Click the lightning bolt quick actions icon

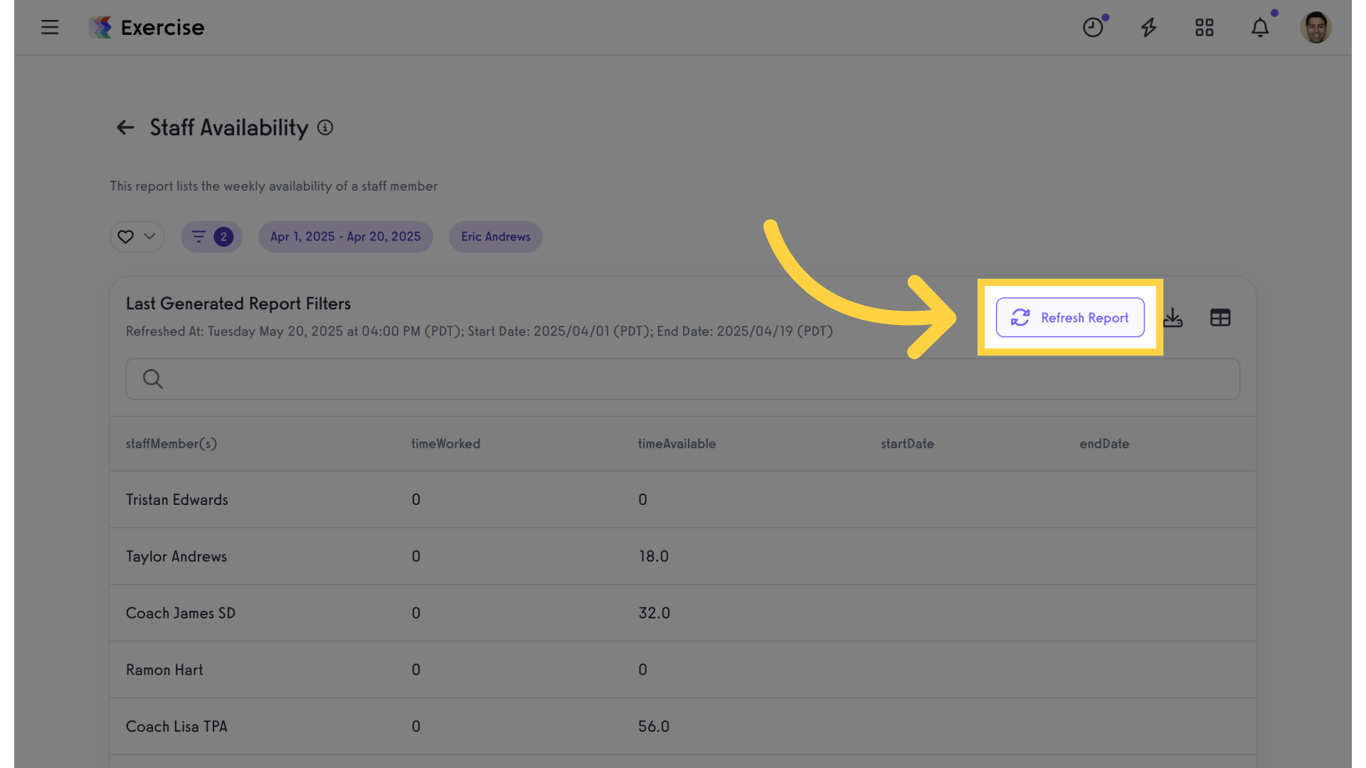click(1149, 28)
